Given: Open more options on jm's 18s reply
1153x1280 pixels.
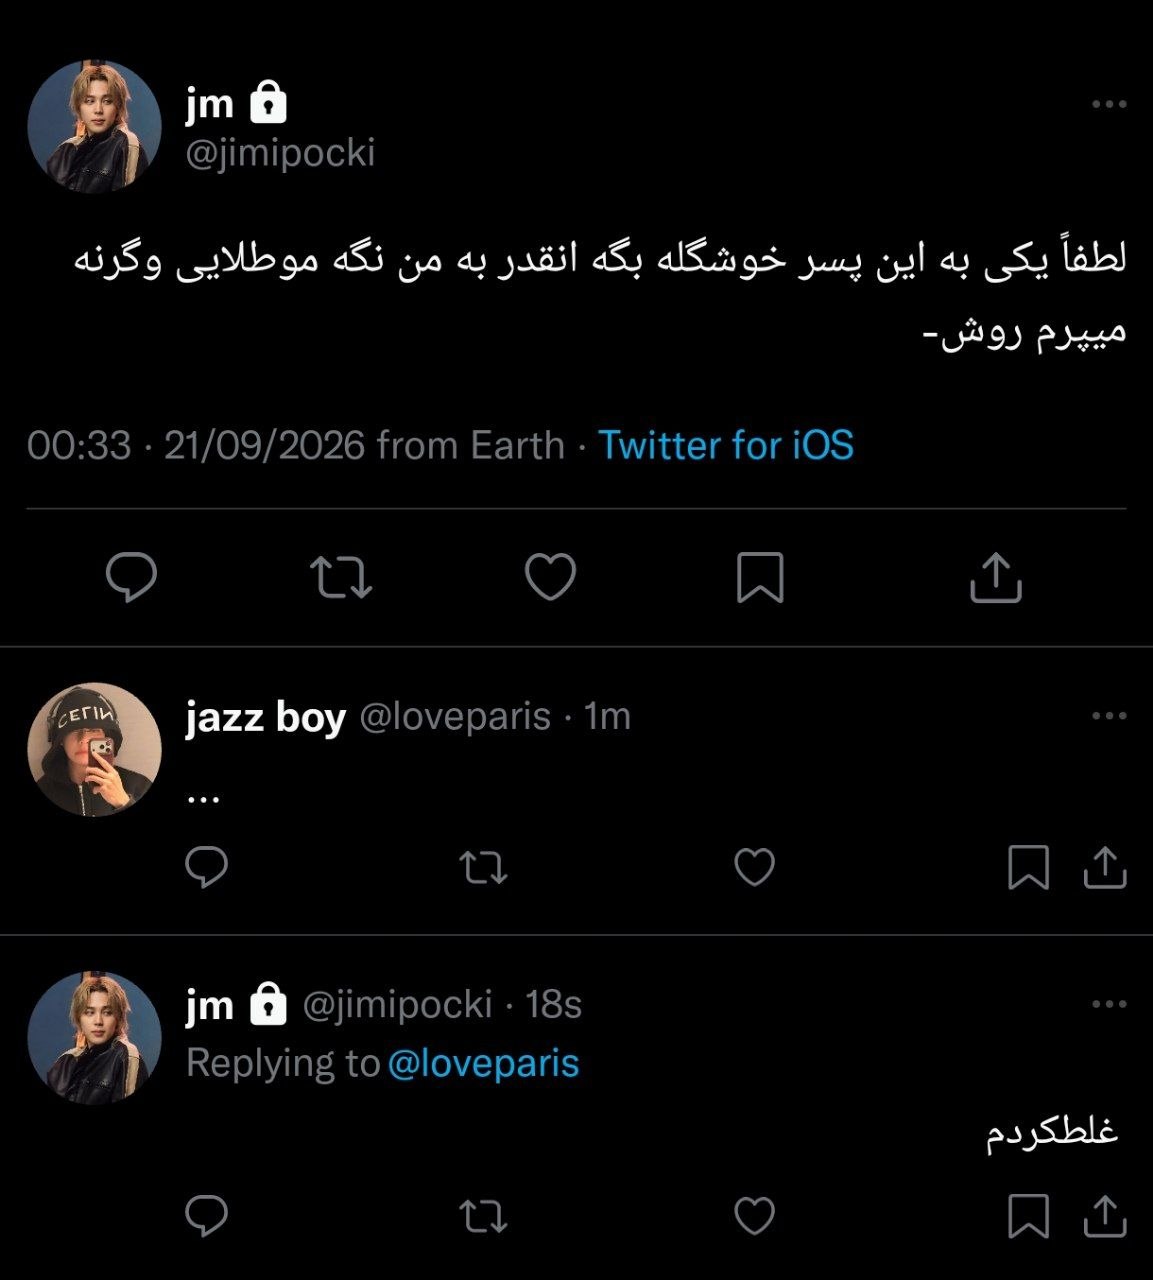Looking at the screenshot, I should click(1109, 1004).
